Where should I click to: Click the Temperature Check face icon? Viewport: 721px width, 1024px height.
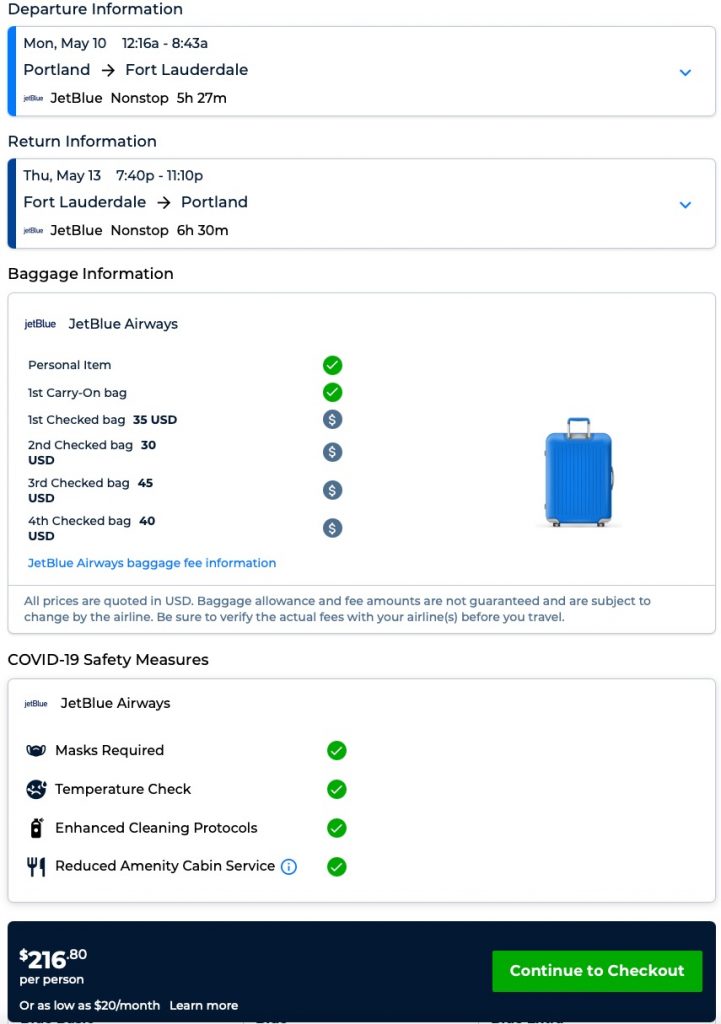36,789
